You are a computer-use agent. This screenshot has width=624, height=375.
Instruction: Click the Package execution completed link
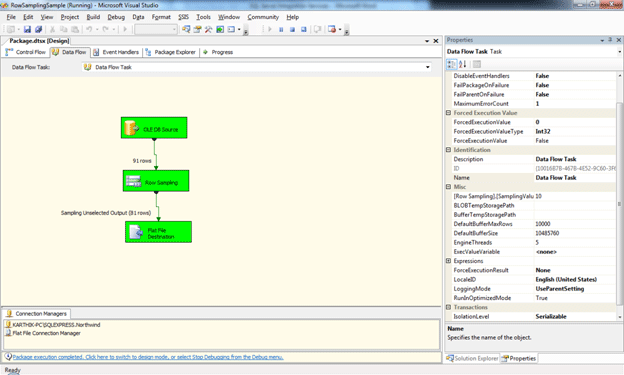[148, 357]
